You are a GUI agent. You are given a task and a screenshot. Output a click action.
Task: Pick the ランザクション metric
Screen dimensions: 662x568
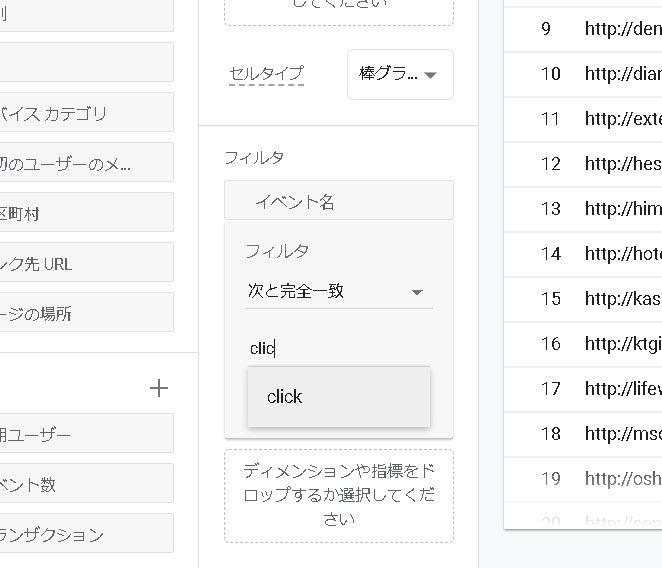click(85, 535)
